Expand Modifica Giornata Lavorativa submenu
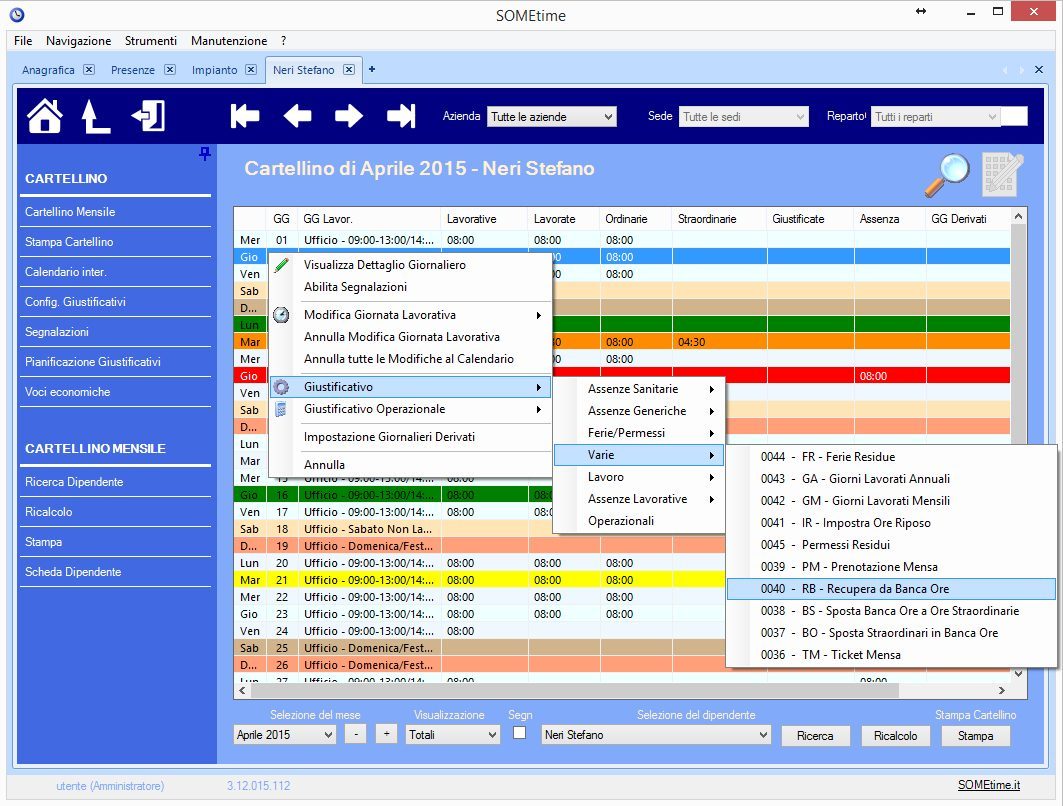Screen dimensions: 1063x806 click(410, 315)
